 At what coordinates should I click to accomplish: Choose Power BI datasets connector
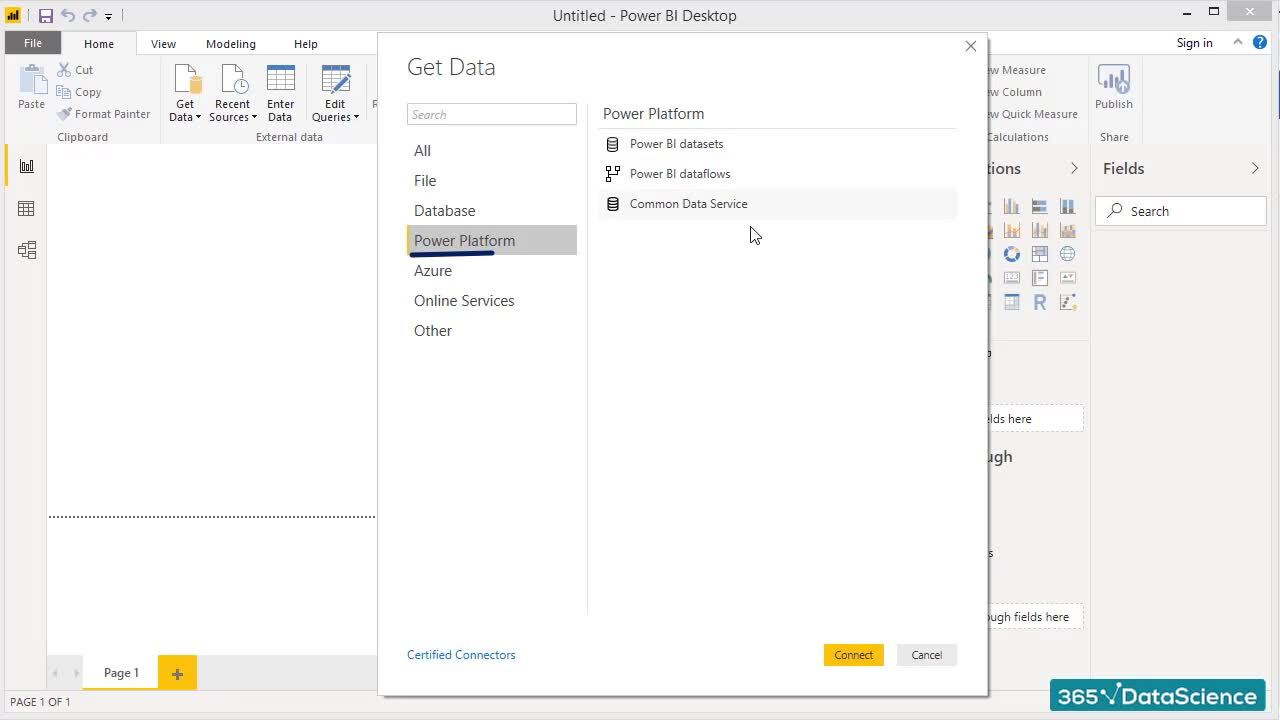778,144
